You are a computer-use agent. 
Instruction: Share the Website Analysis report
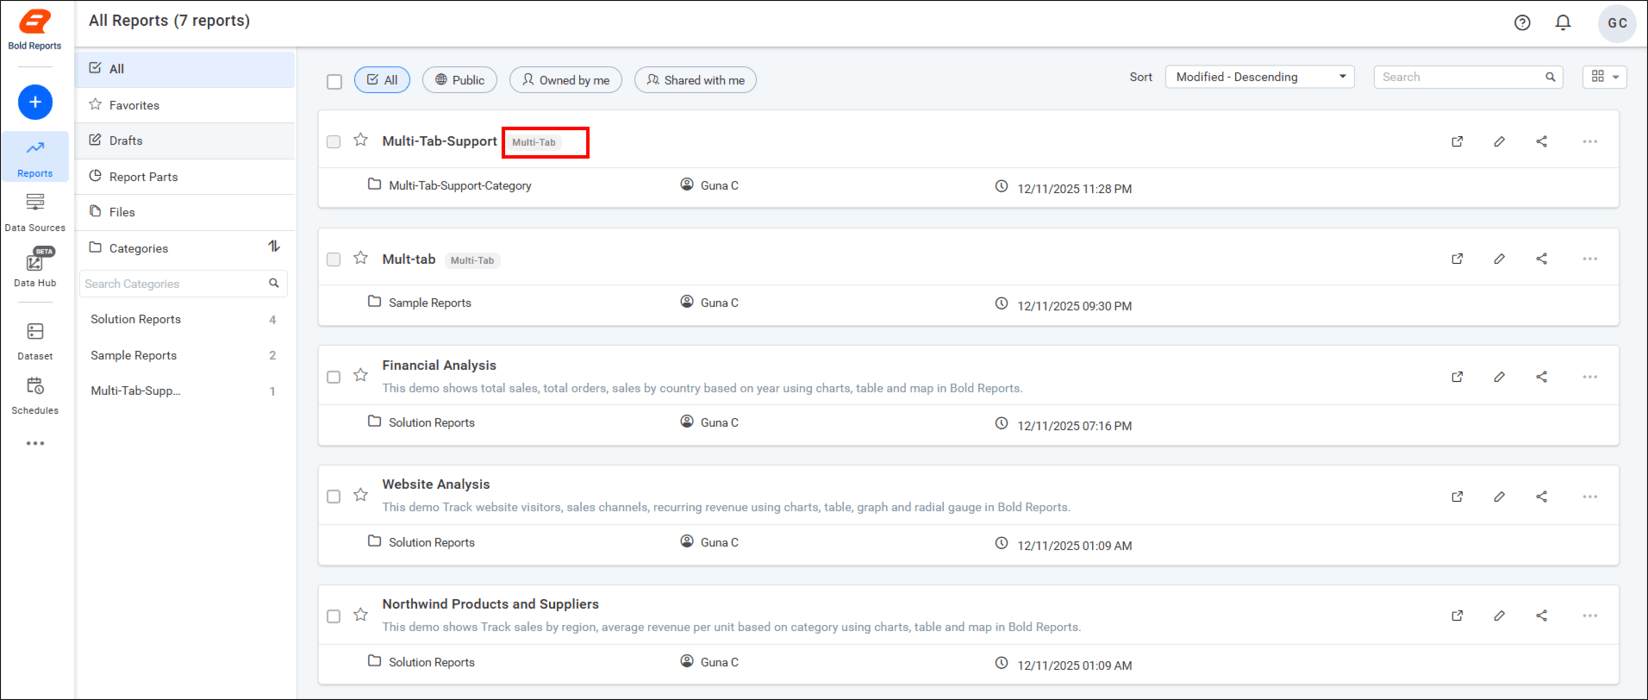1541,497
